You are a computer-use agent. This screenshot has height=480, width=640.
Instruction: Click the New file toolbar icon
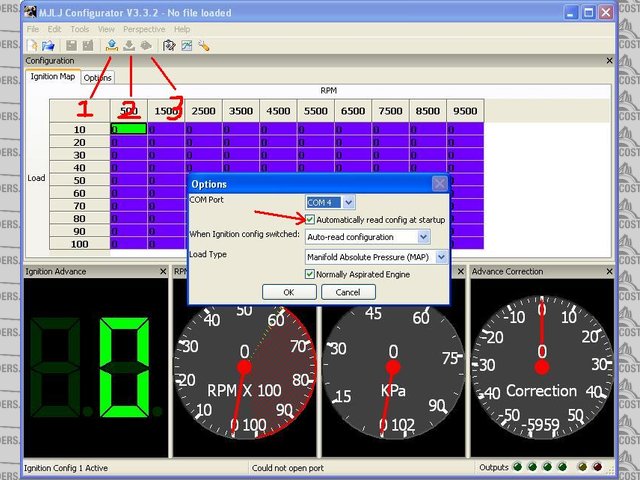[32, 45]
